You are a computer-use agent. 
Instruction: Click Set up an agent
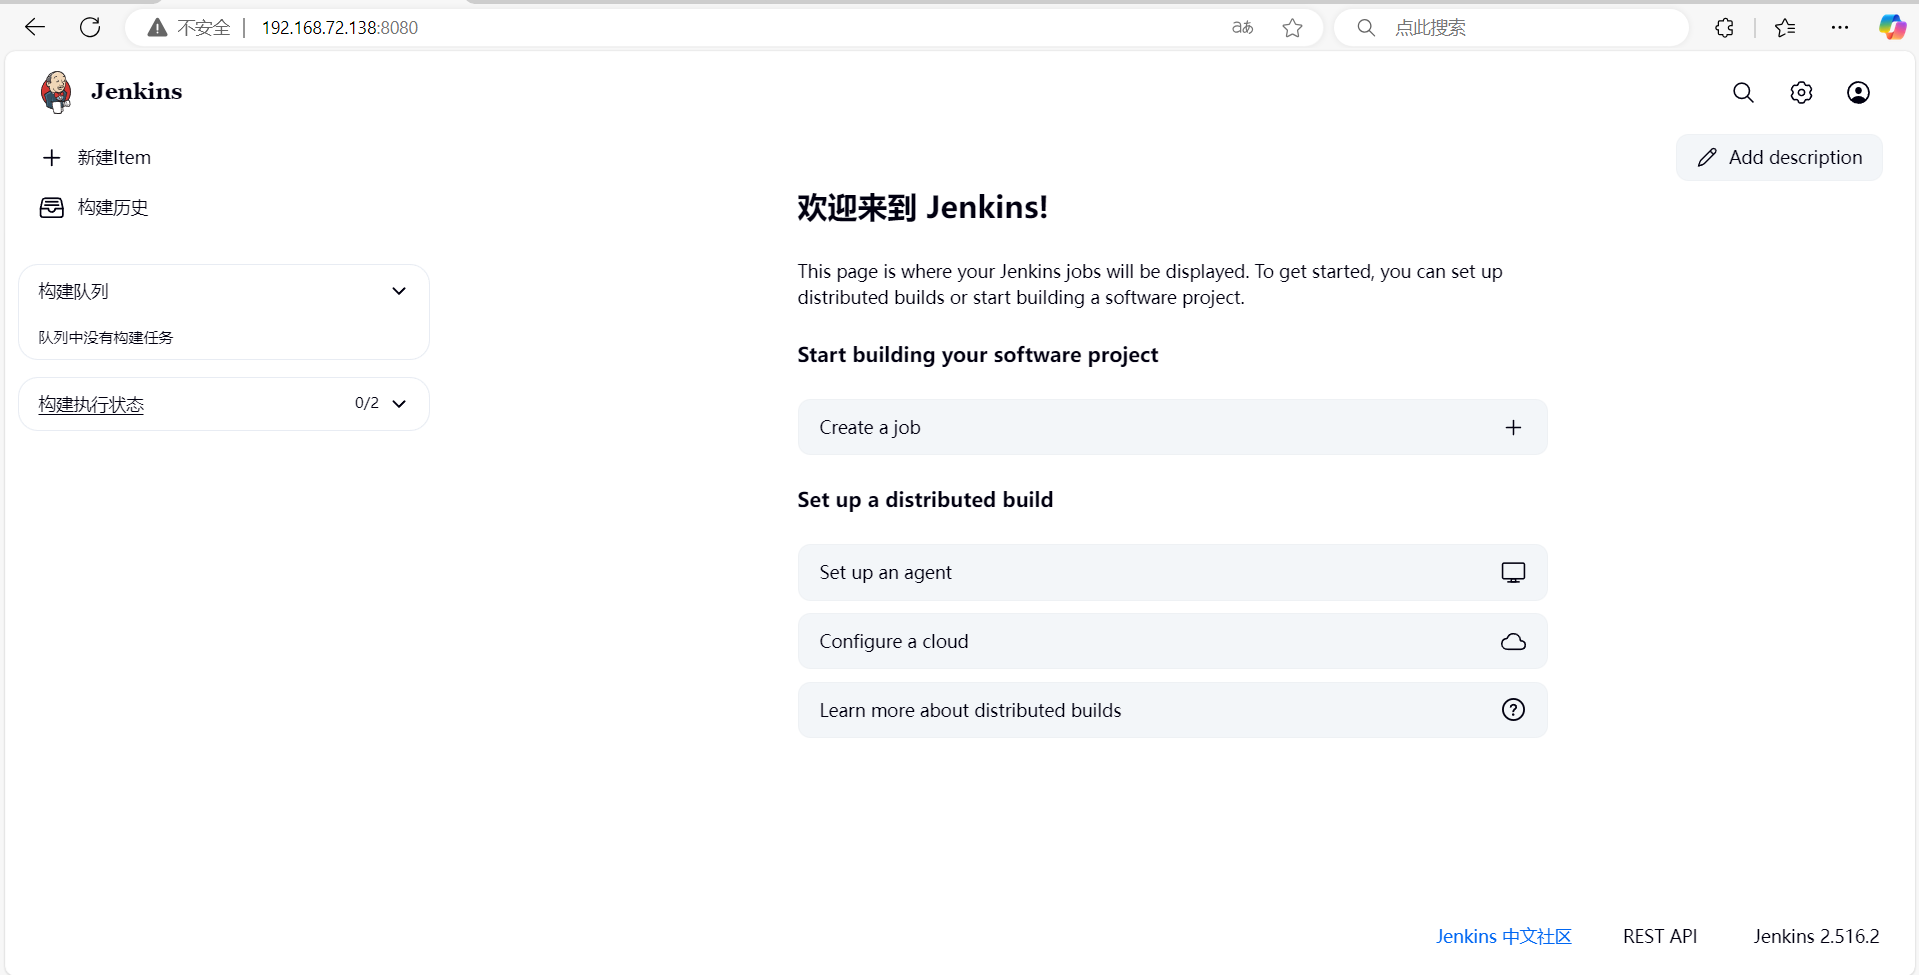coord(1172,573)
